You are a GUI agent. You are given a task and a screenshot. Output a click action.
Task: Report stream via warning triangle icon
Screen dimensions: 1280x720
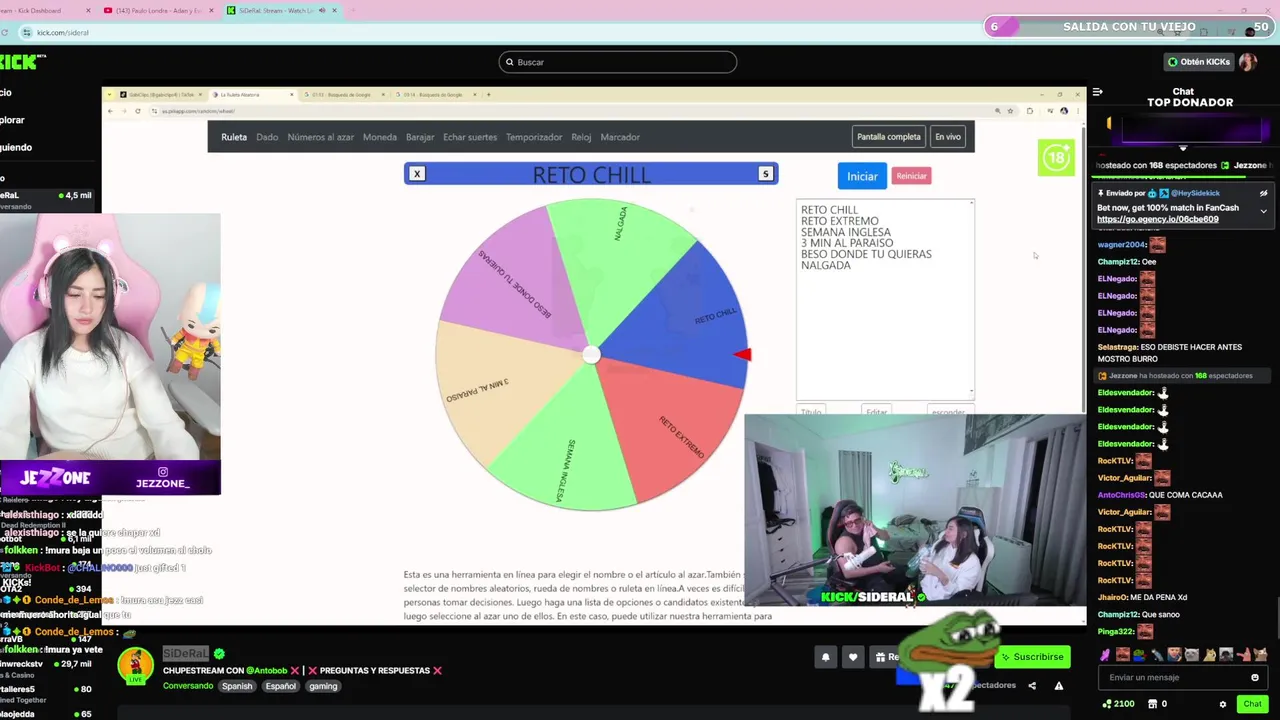pyautogui.click(x=1059, y=685)
